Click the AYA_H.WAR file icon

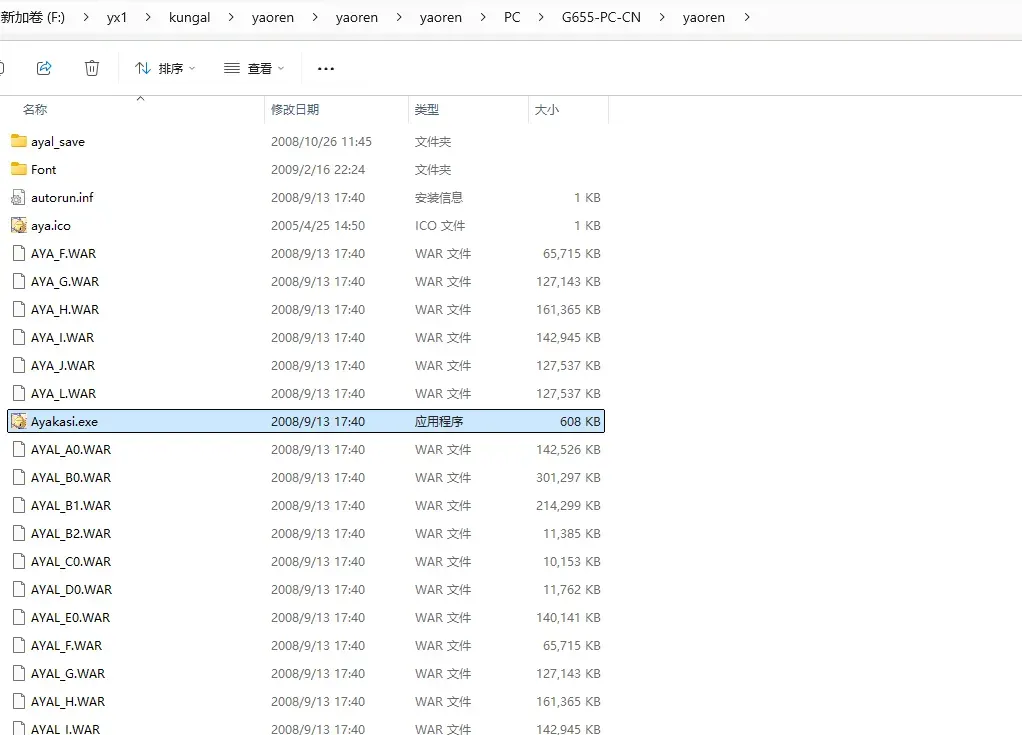coord(19,309)
